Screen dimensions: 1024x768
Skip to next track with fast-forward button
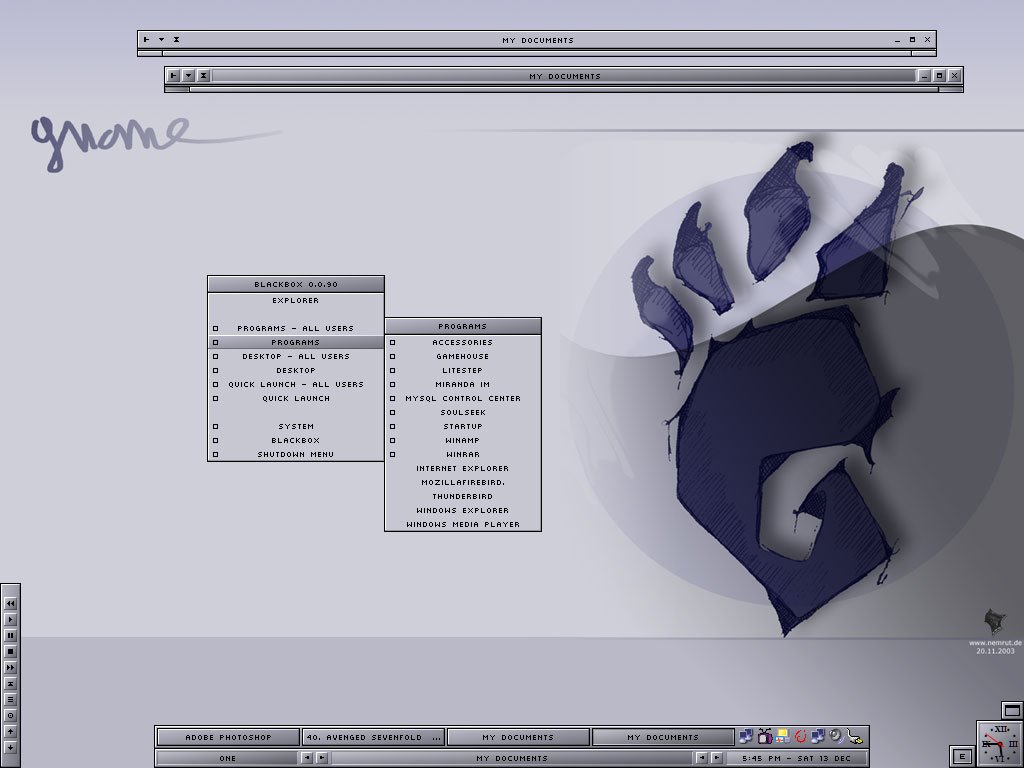point(10,667)
